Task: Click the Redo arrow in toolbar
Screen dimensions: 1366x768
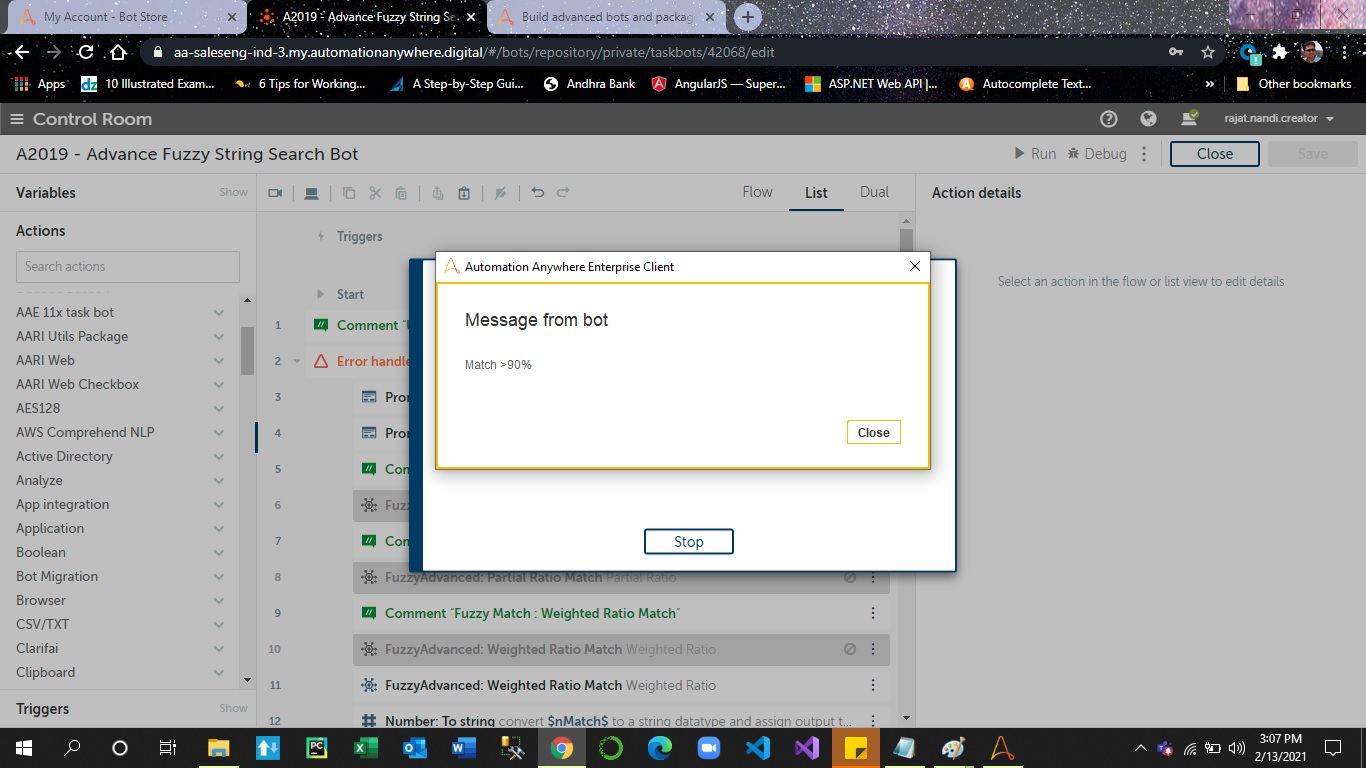Action: pos(563,193)
